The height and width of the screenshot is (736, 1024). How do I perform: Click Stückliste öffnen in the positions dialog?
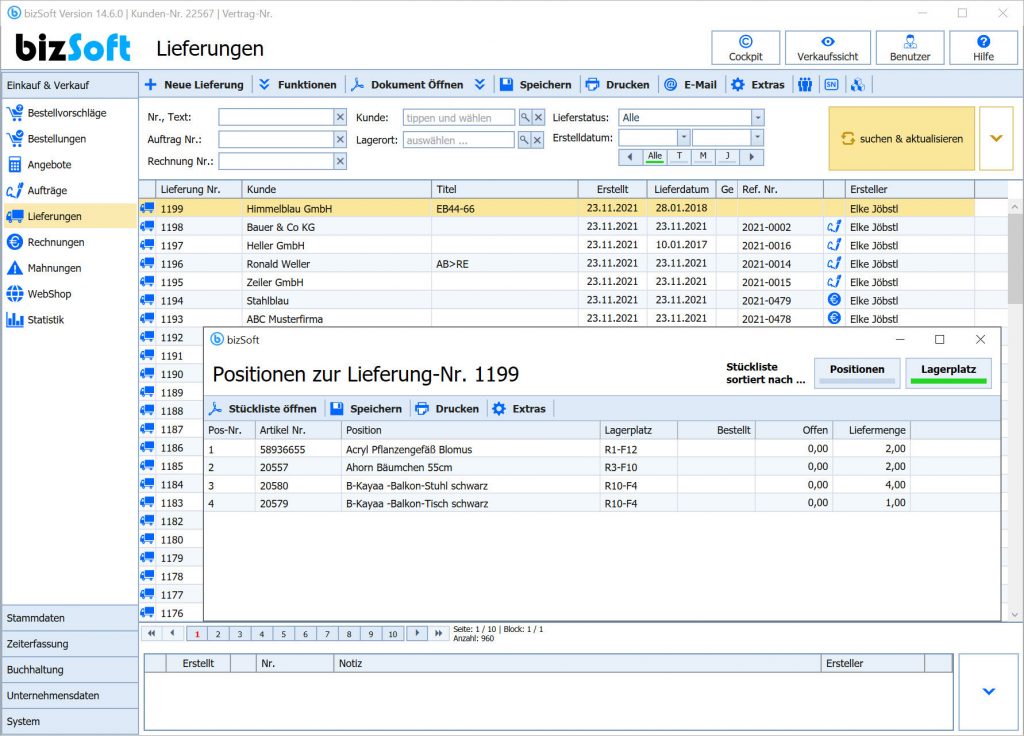pos(263,409)
